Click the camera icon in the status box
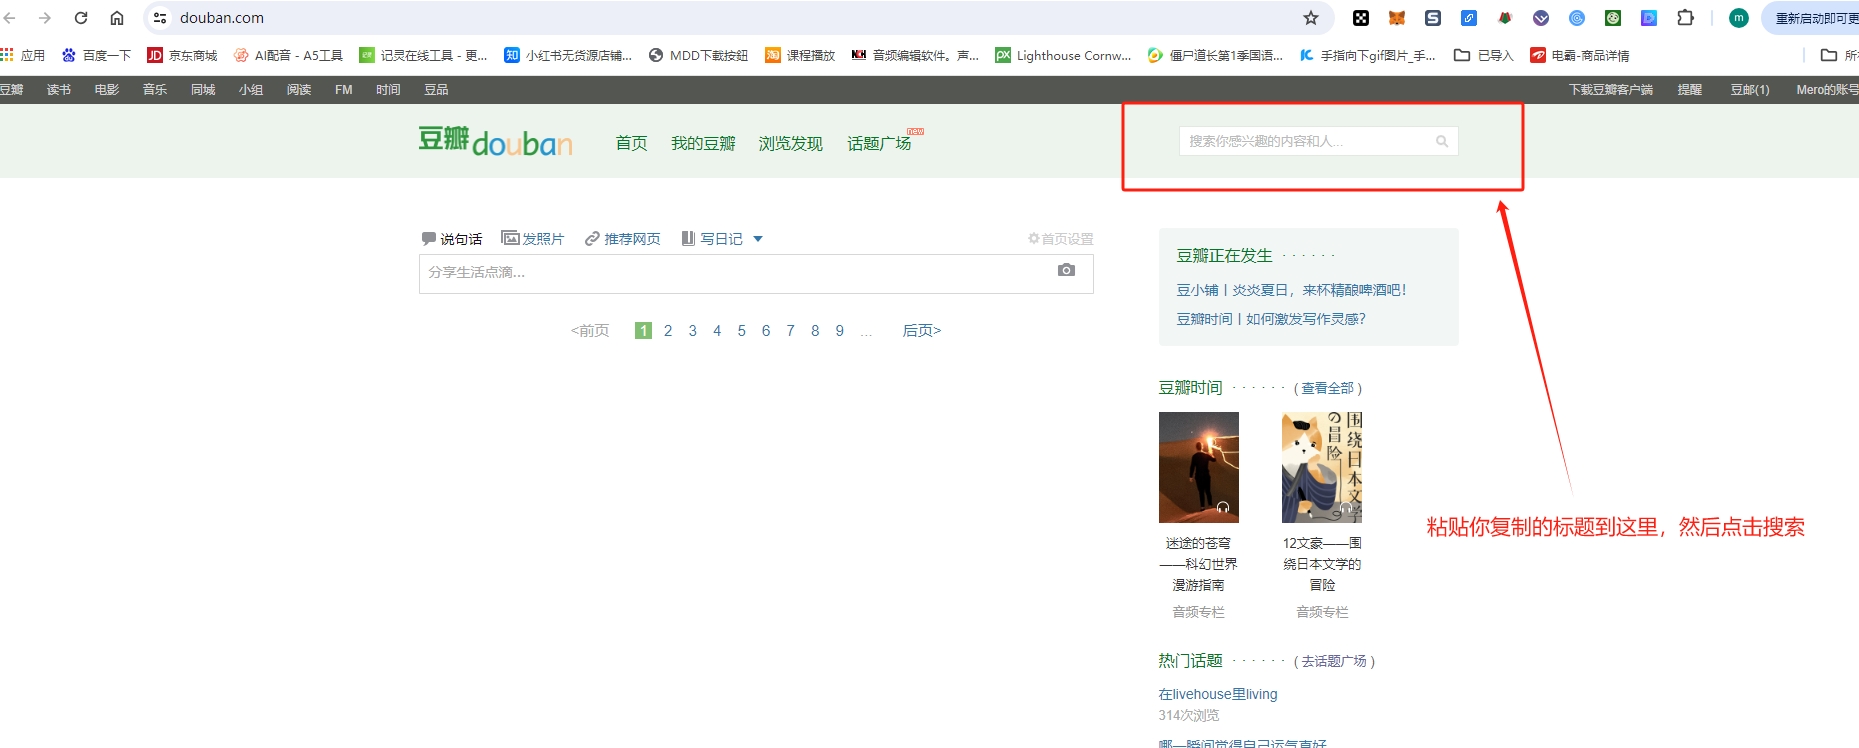Image resolution: width=1859 pixels, height=748 pixels. [1066, 270]
